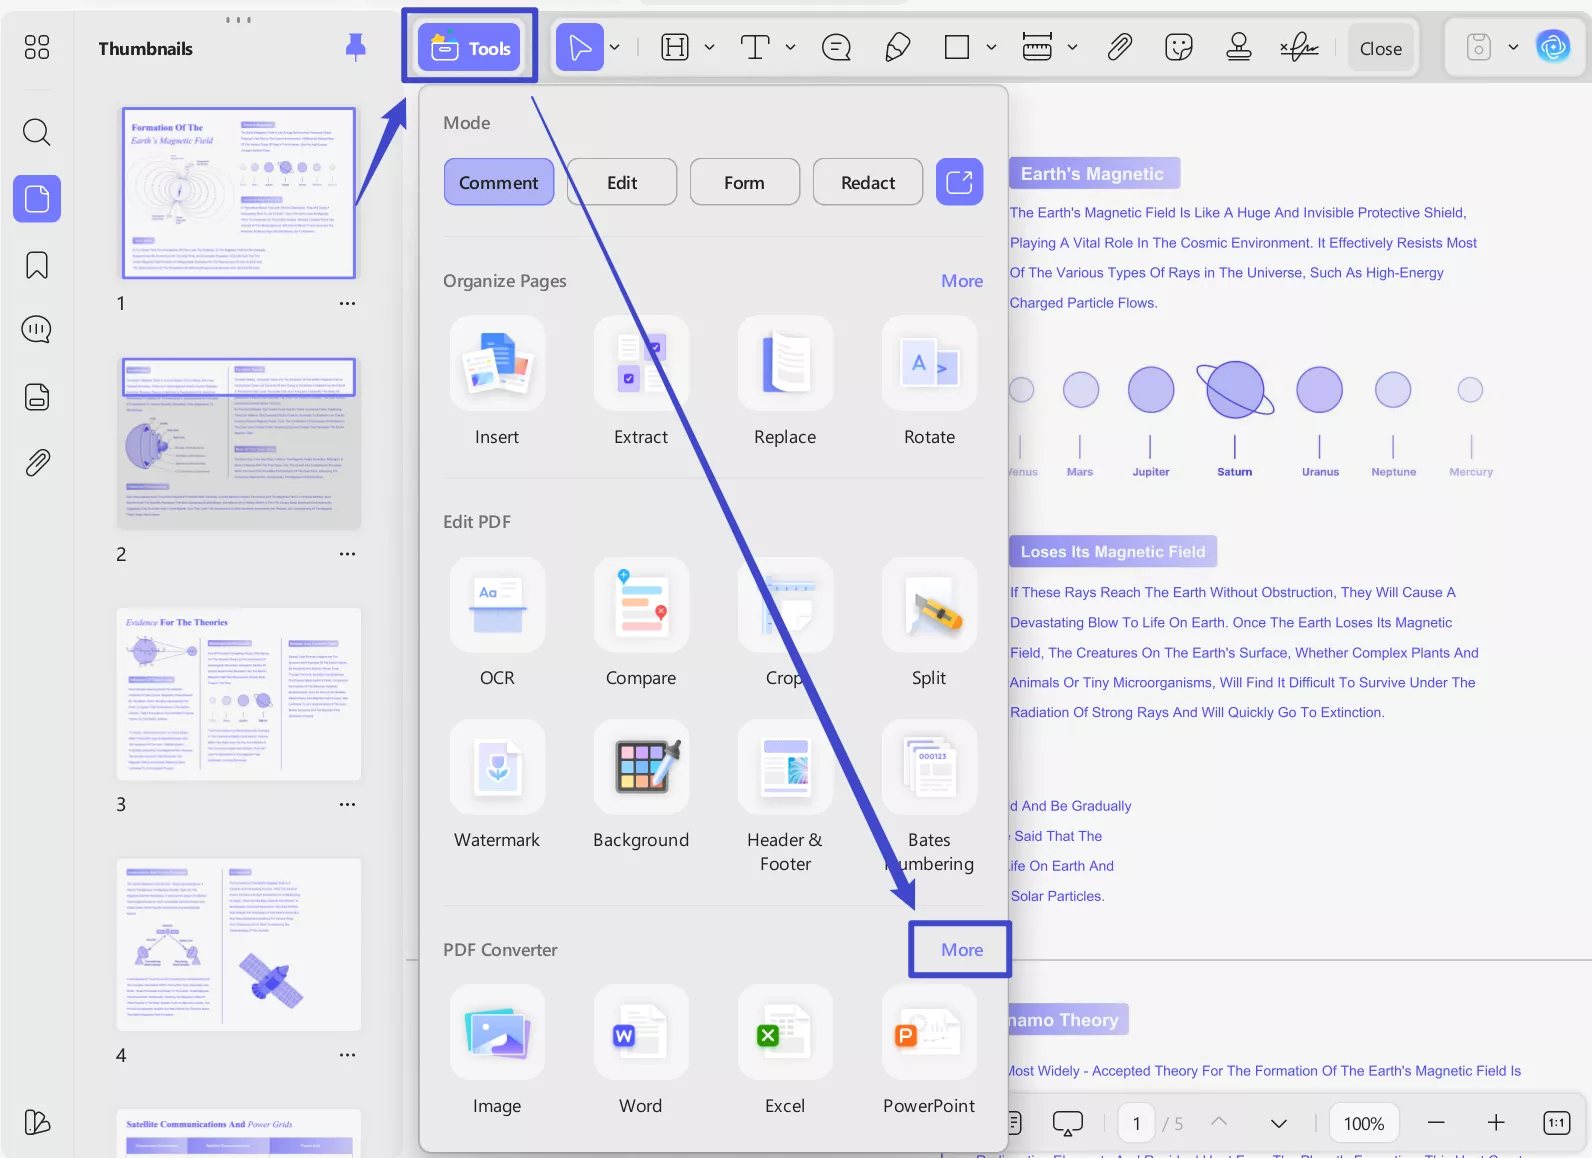Viewport: 1592px width, 1158px height.
Task: Choose Replace pages tool
Action: (x=785, y=382)
